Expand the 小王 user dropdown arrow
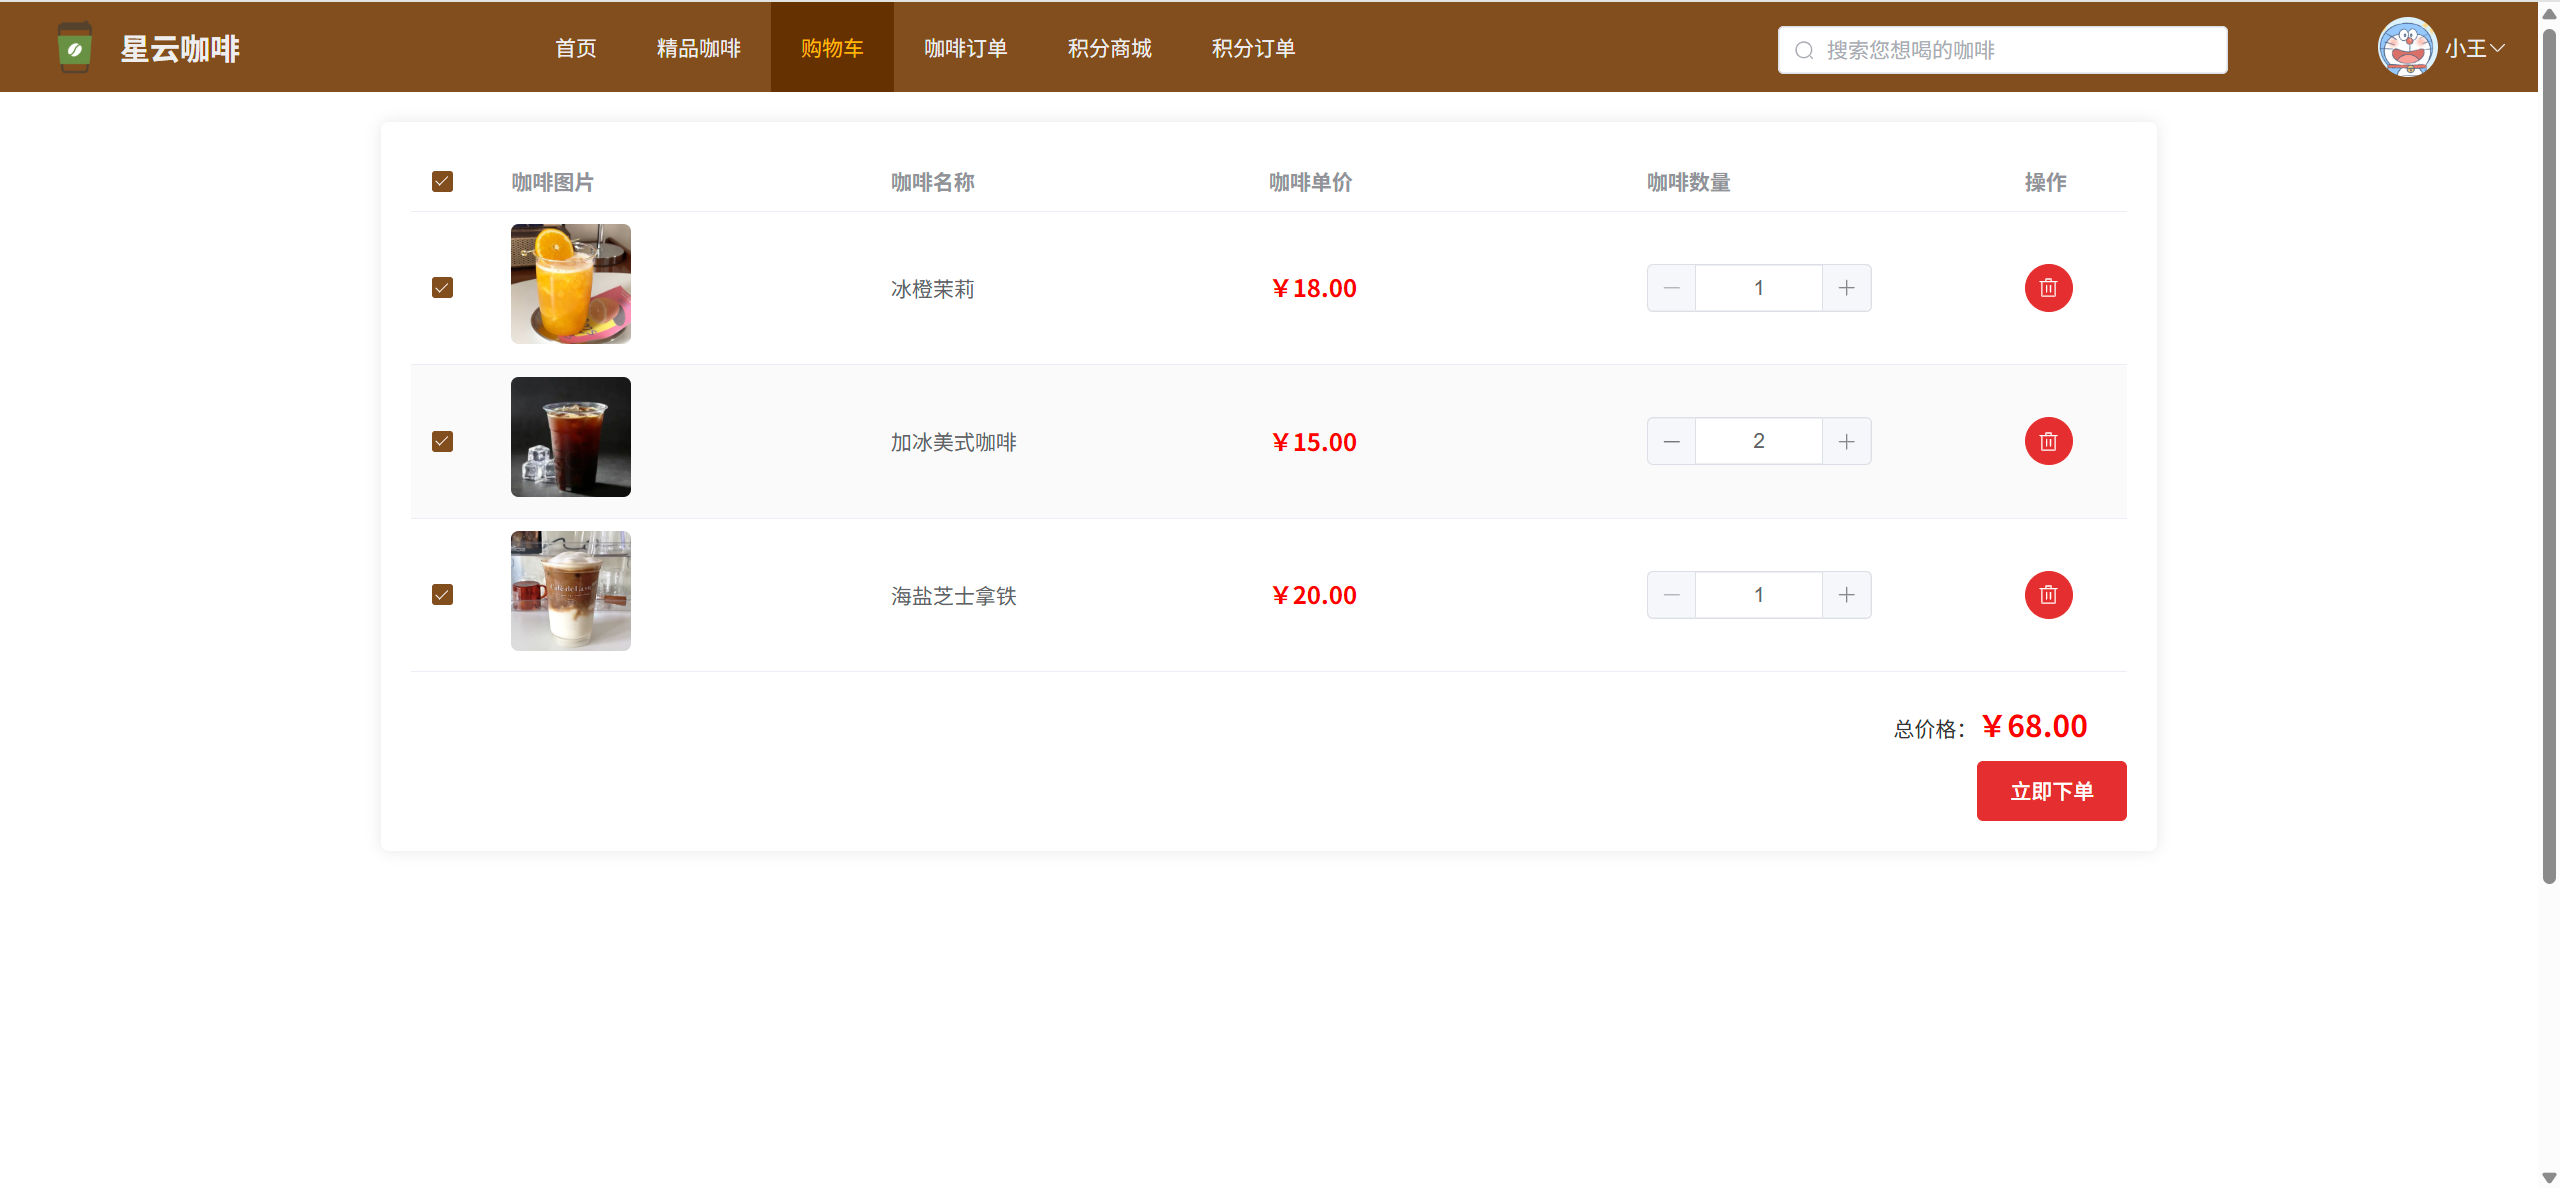 coord(2498,48)
